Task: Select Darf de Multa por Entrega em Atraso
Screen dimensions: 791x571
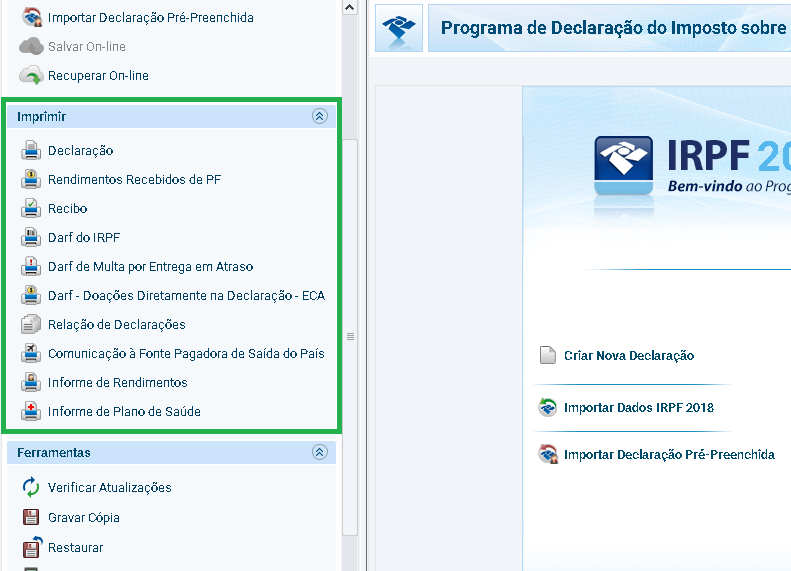Action: click(x=150, y=266)
